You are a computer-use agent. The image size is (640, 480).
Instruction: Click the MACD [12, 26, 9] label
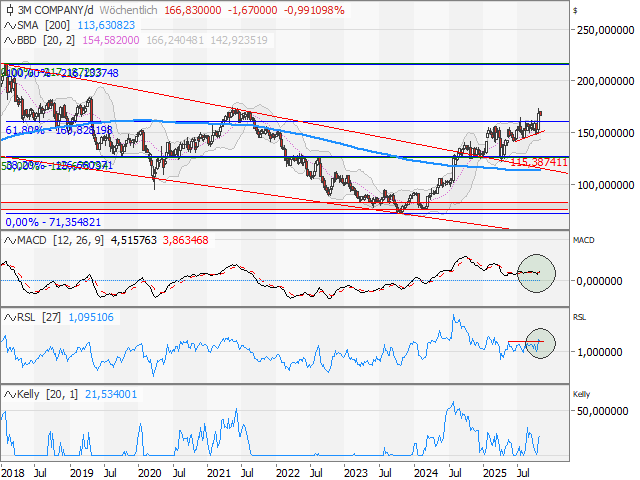tap(60, 240)
